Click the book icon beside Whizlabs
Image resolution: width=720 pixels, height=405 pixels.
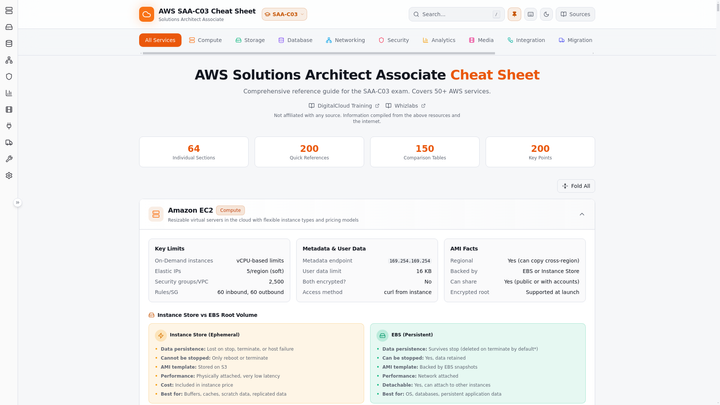388,106
